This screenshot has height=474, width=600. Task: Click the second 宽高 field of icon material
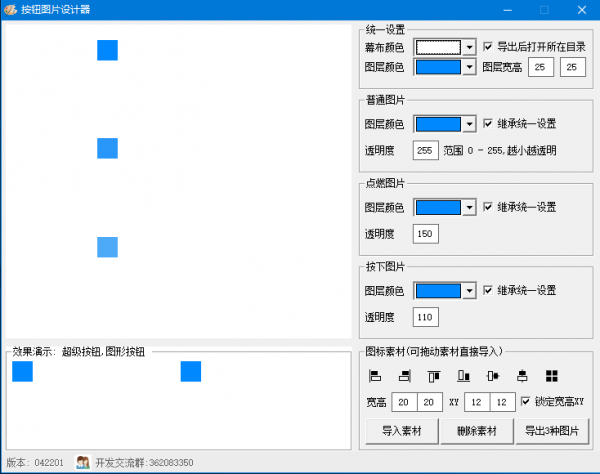tap(430, 402)
